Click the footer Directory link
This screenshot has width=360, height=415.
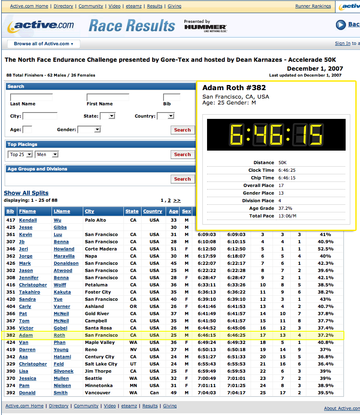(59, 406)
